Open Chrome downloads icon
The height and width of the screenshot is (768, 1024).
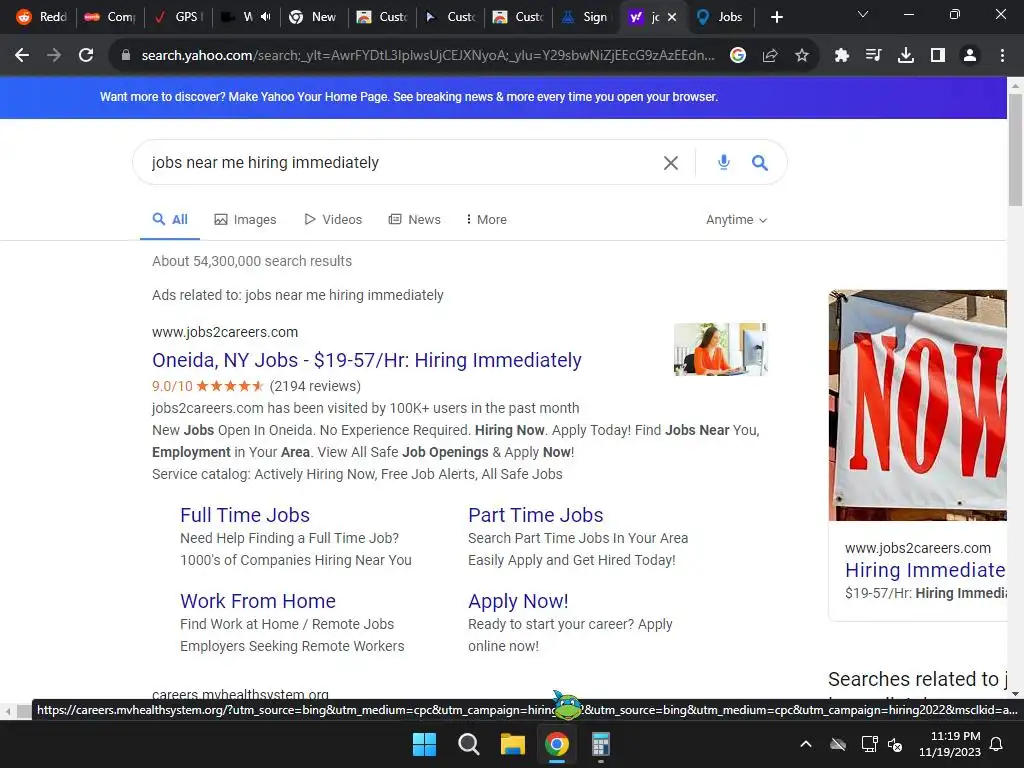pyautogui.click(x=906, y=56)
